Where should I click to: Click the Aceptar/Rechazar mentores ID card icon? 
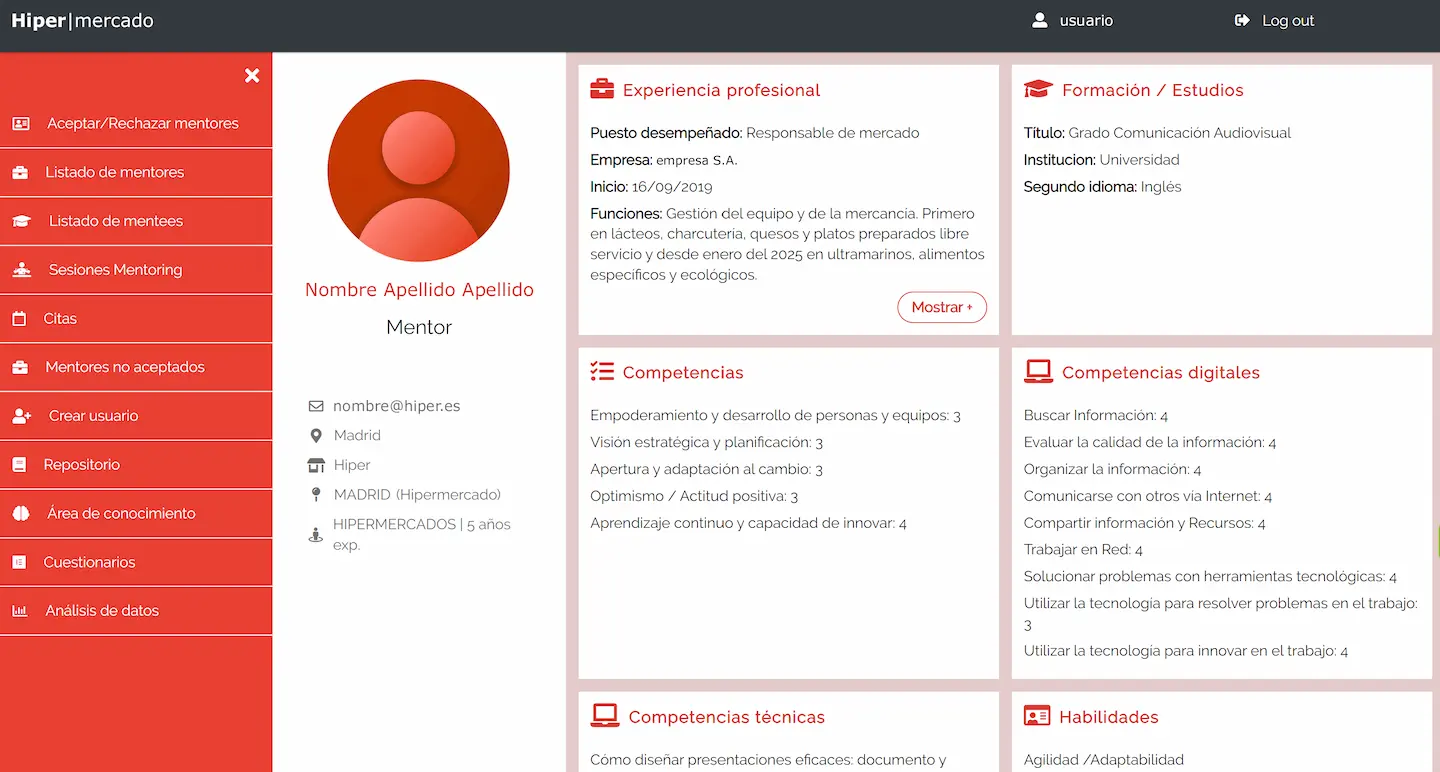click(x=20, y=124)
